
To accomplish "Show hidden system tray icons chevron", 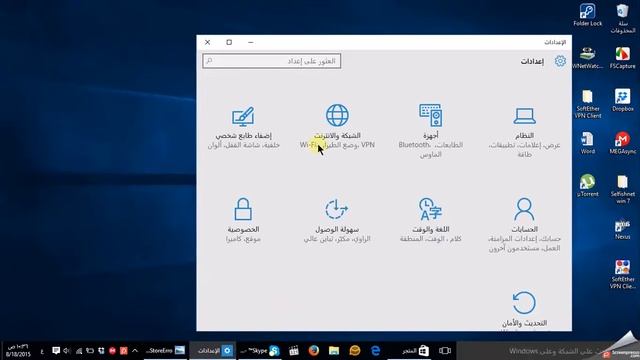I will pos(135,351).
